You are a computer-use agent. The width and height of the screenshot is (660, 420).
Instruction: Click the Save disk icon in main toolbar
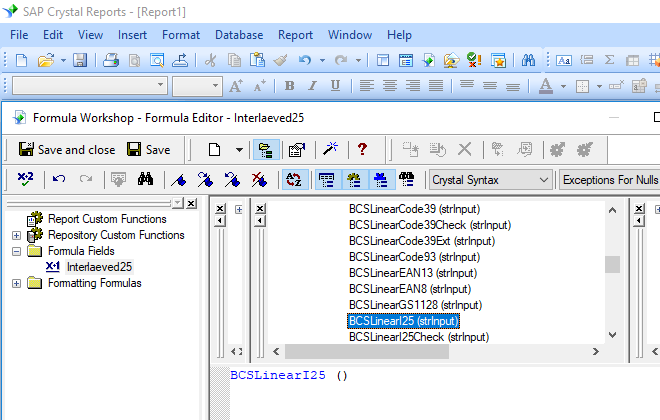click(80, 61)
